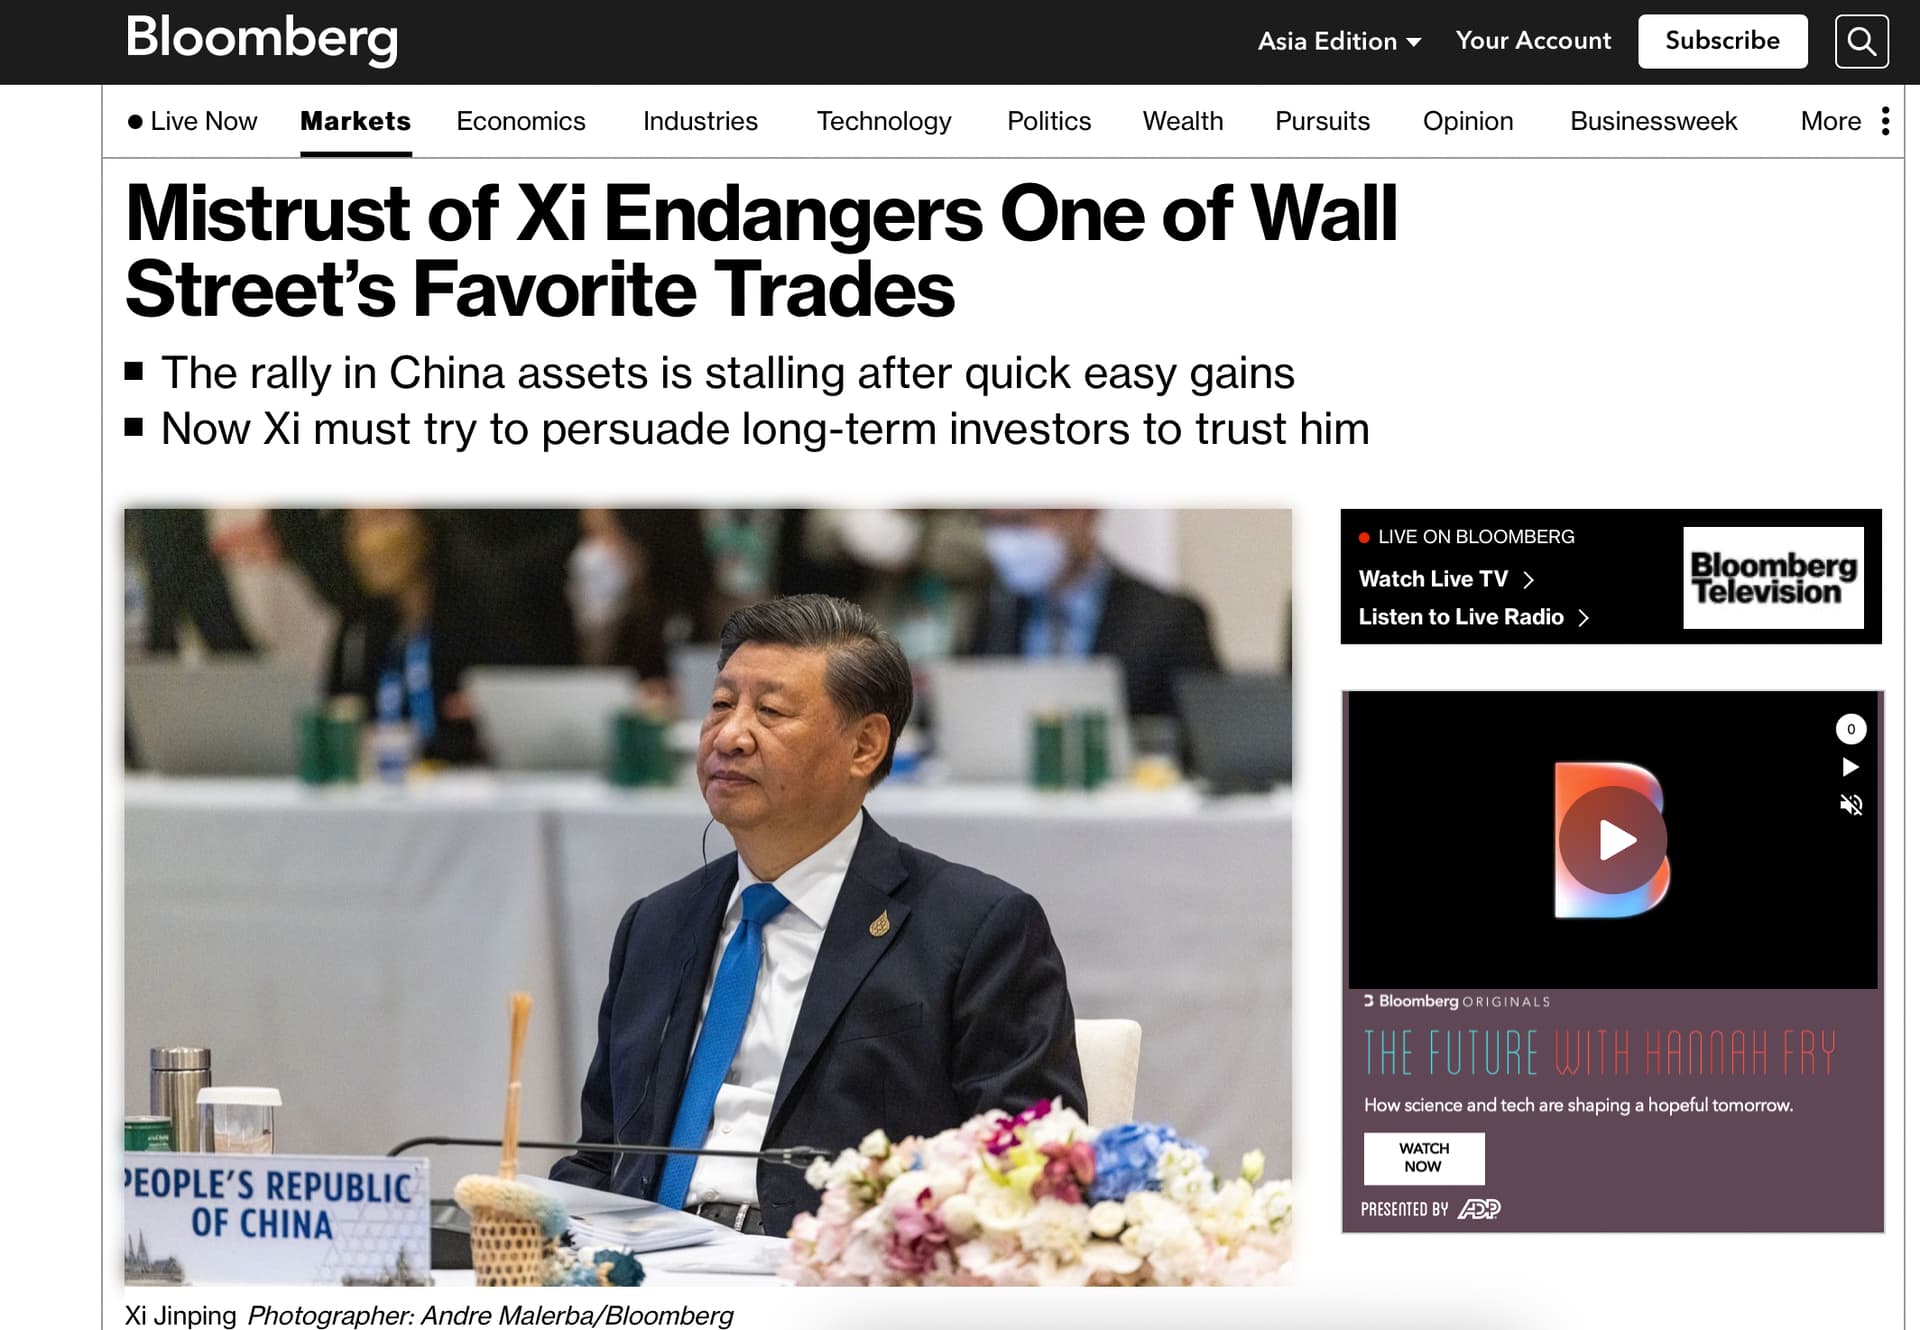
Task: Open the search magnifier icon
Action: coord(1861,41)
